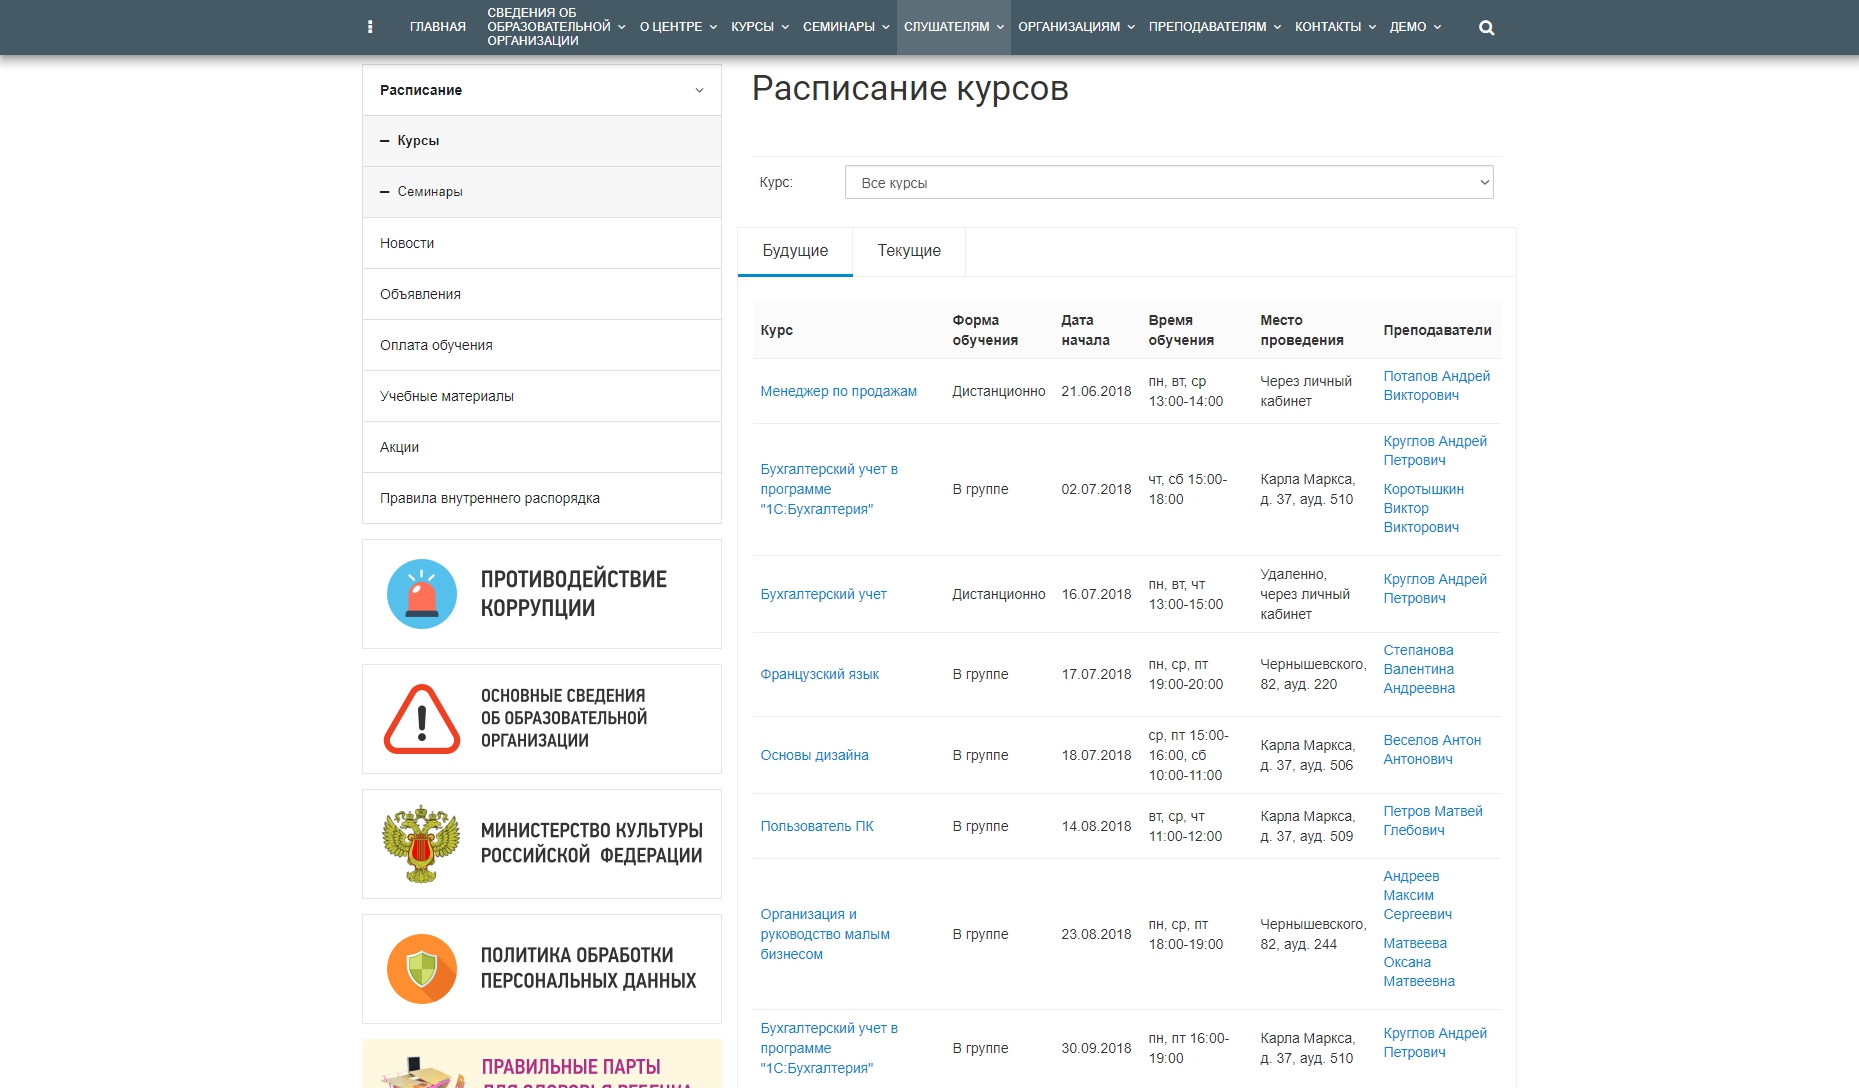Collapse the Расписание sidebar section

pyautogui.click(x=699, y=90)
